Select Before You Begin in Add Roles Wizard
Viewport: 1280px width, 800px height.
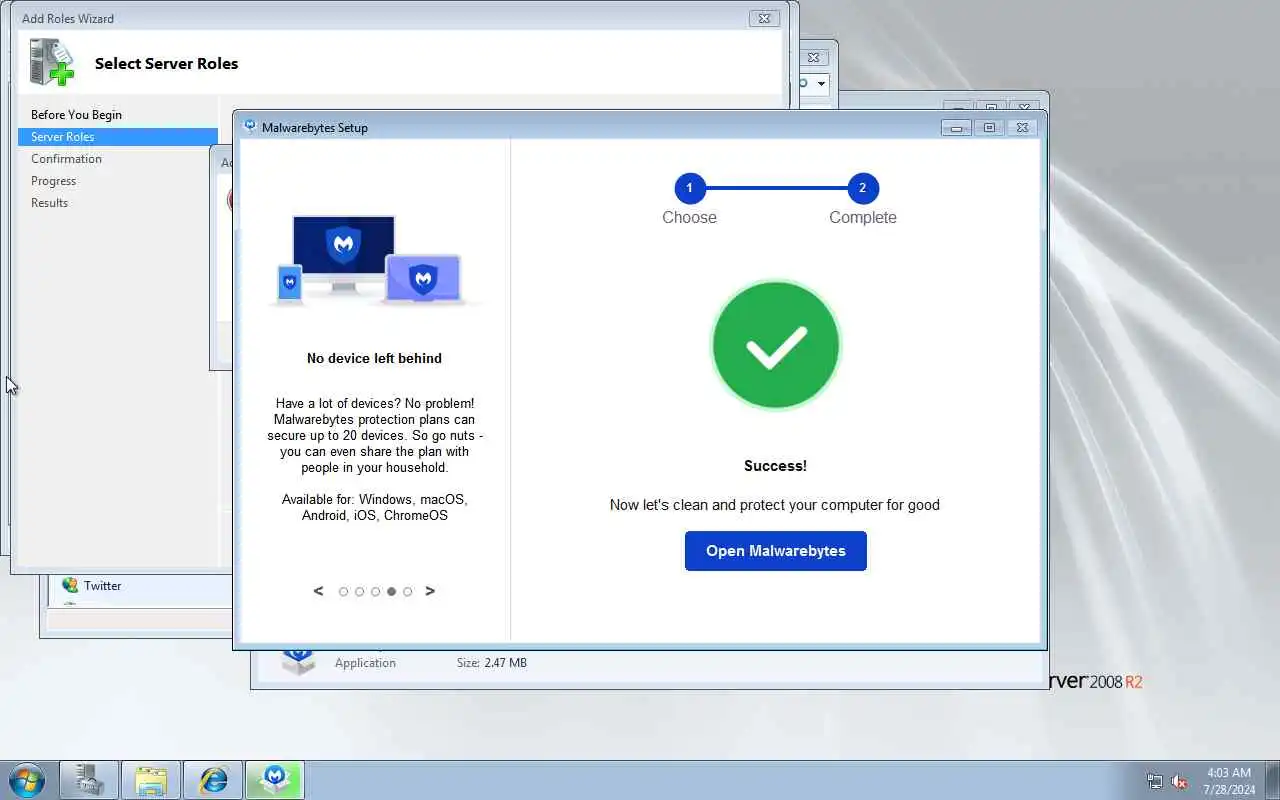[76, 115]
